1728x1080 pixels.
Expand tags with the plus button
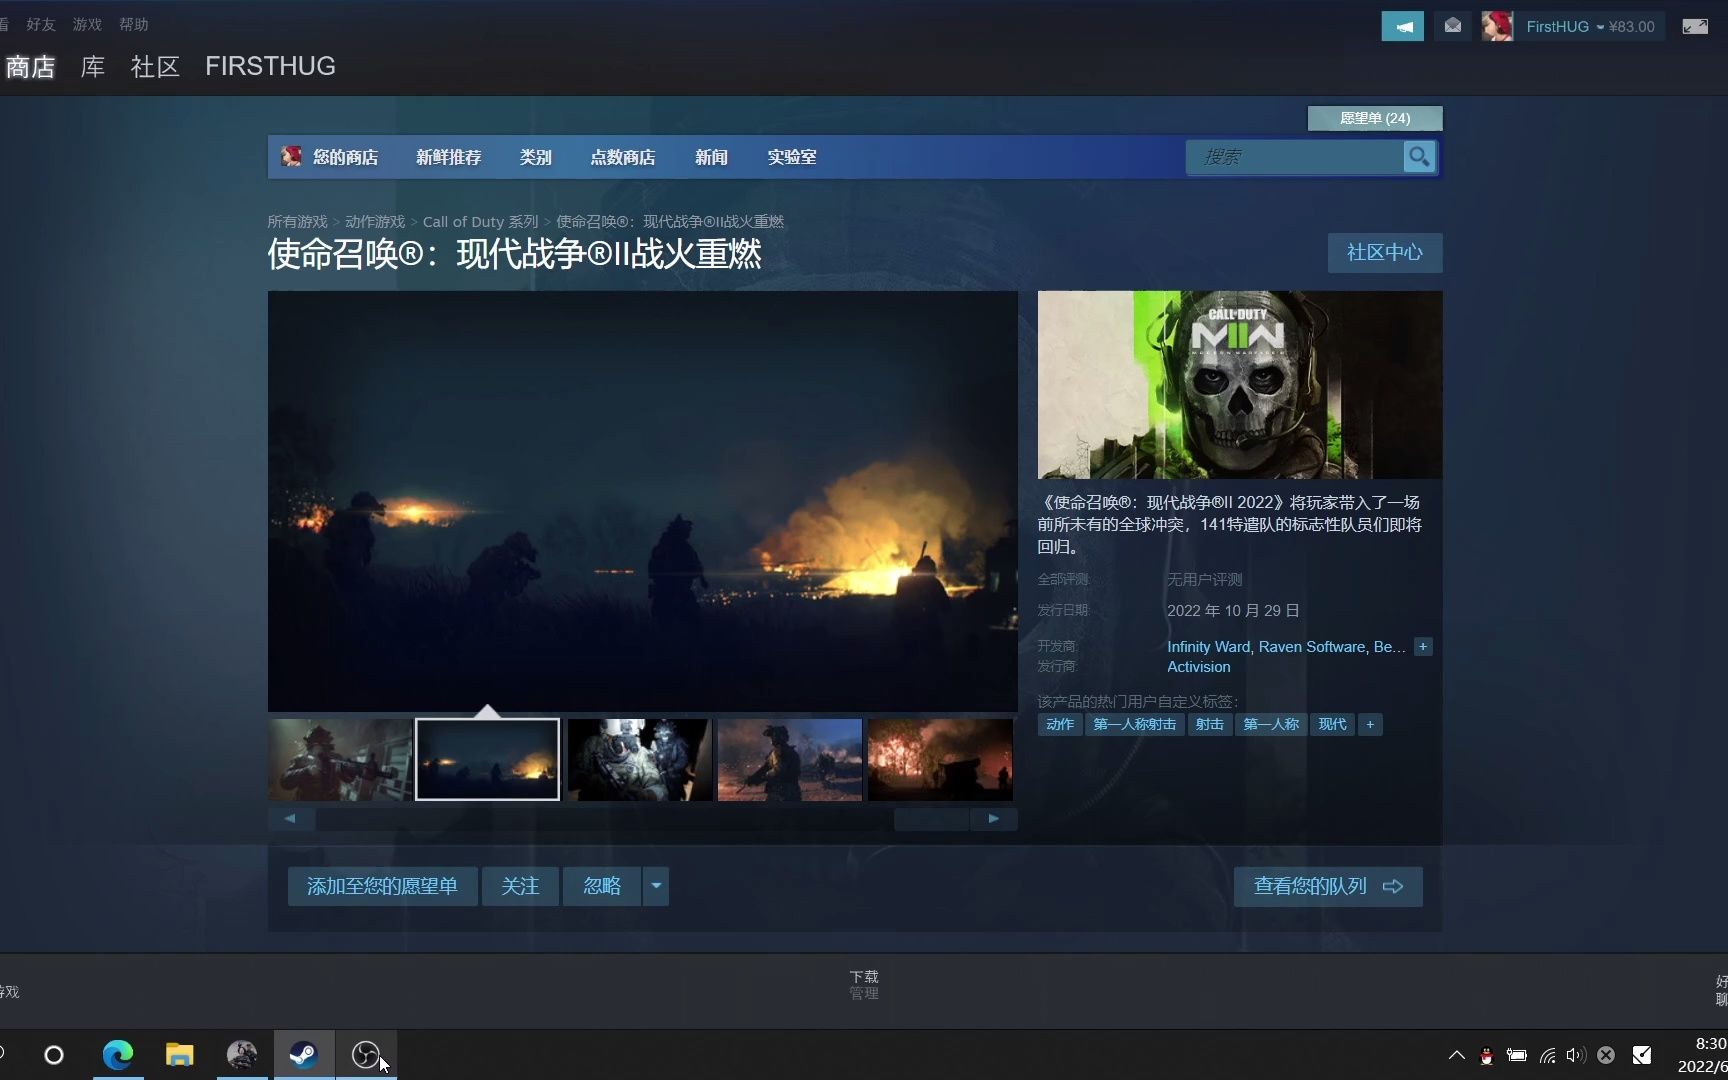pyautogui.click(x=1370, y=724)
